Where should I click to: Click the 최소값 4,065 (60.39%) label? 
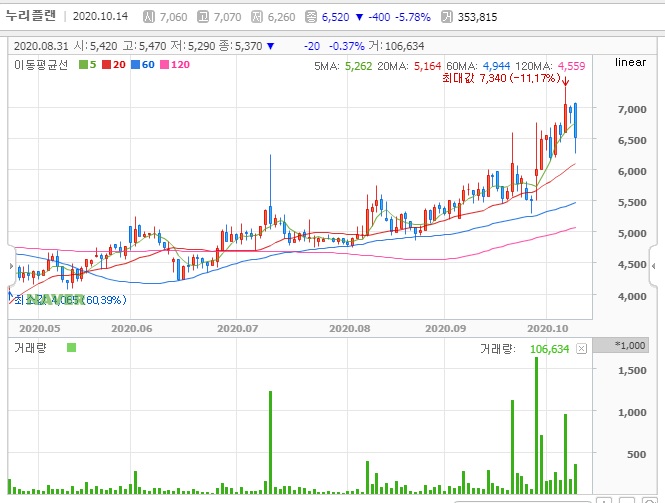(x=70, y=300)
